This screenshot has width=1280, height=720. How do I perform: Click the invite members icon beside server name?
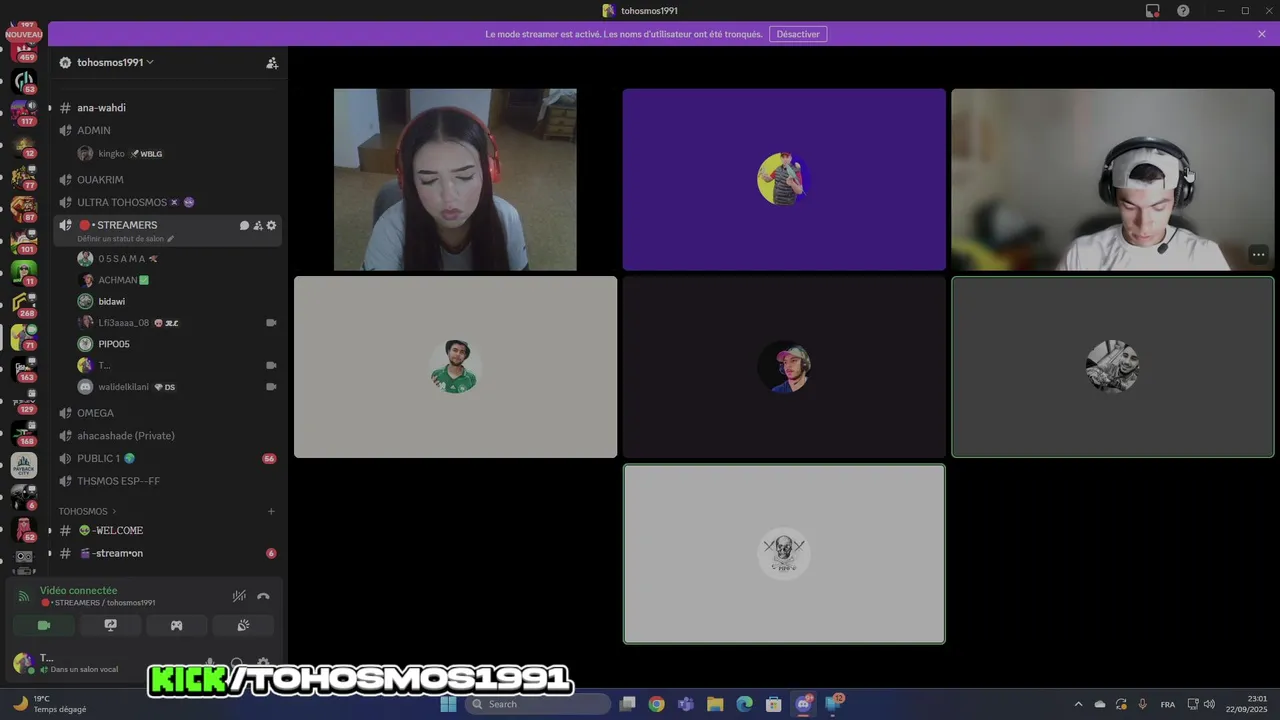click(x=272, y=62)
